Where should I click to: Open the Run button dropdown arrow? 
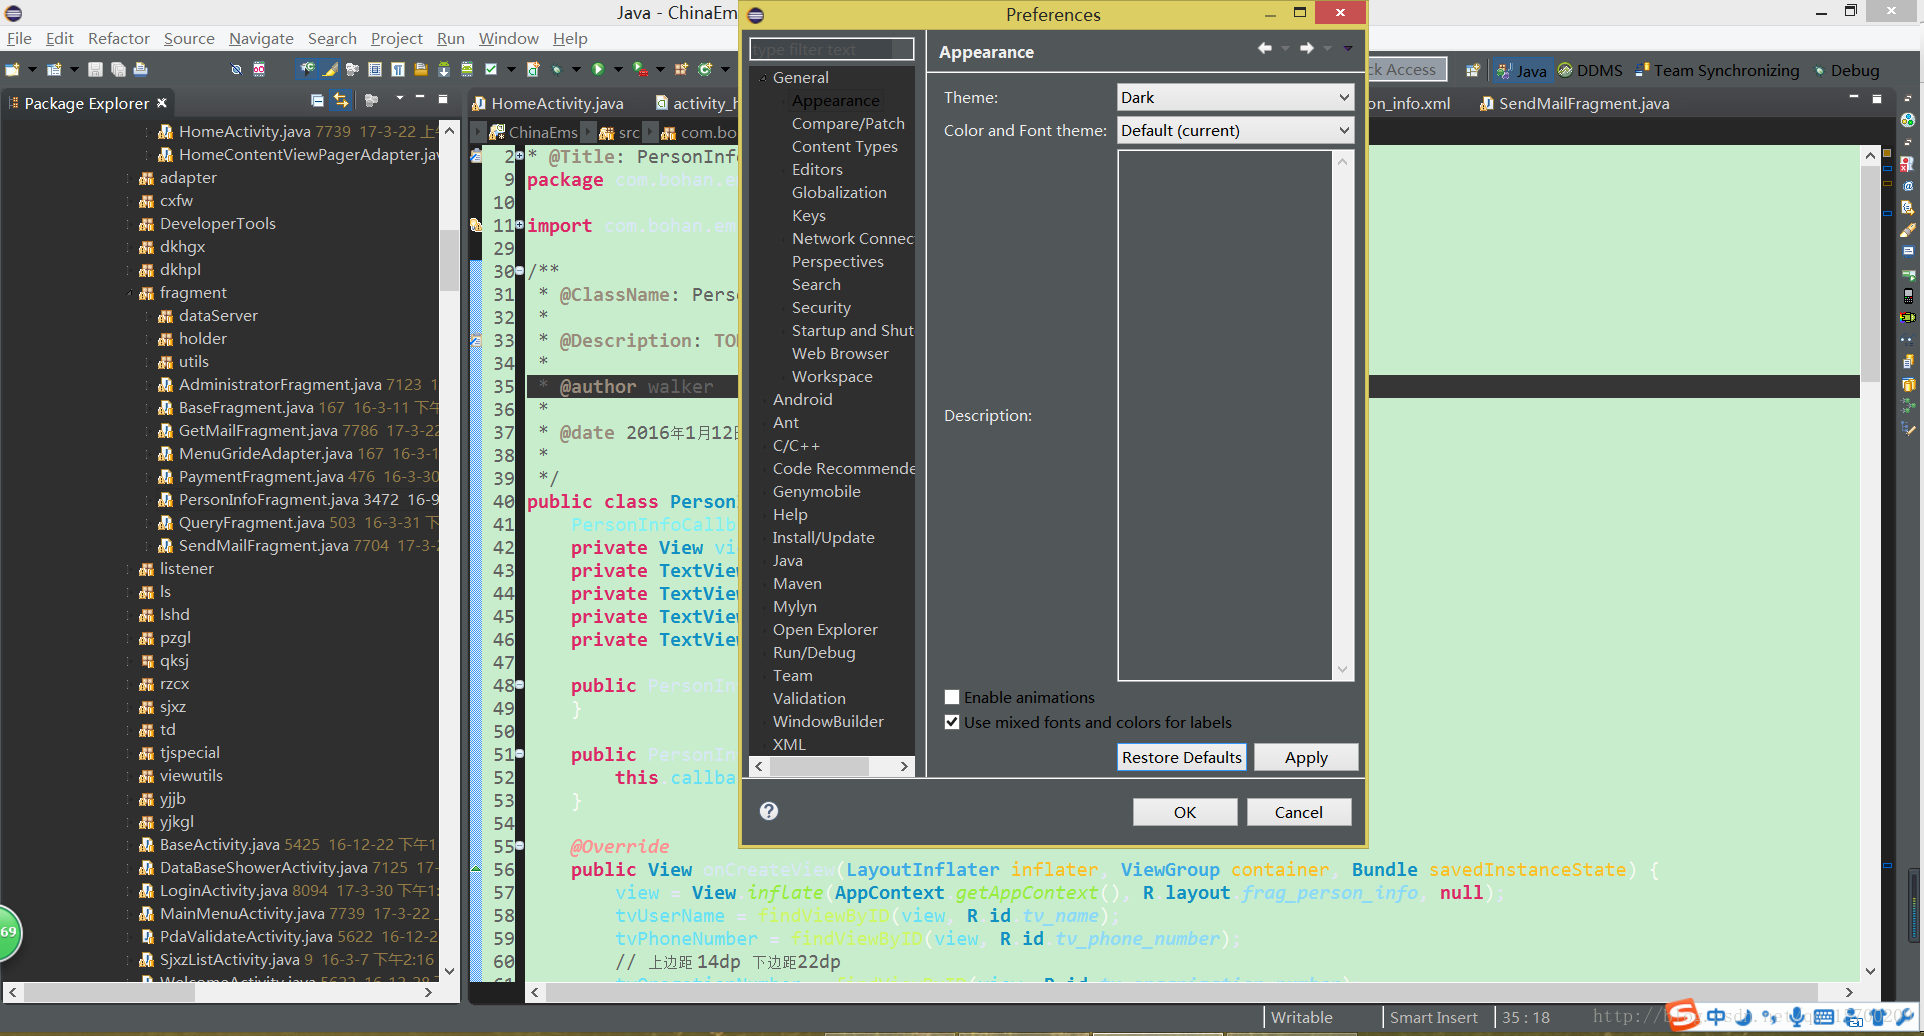(618, 70)
